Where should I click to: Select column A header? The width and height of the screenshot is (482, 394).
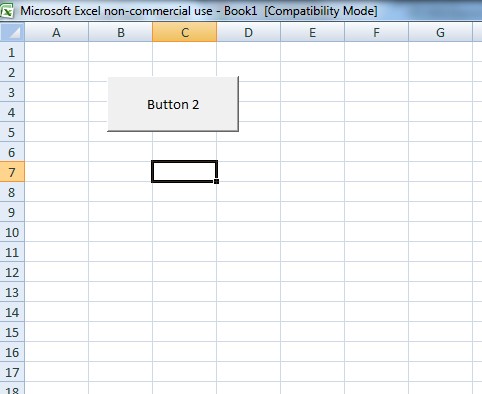coord(57,32)
